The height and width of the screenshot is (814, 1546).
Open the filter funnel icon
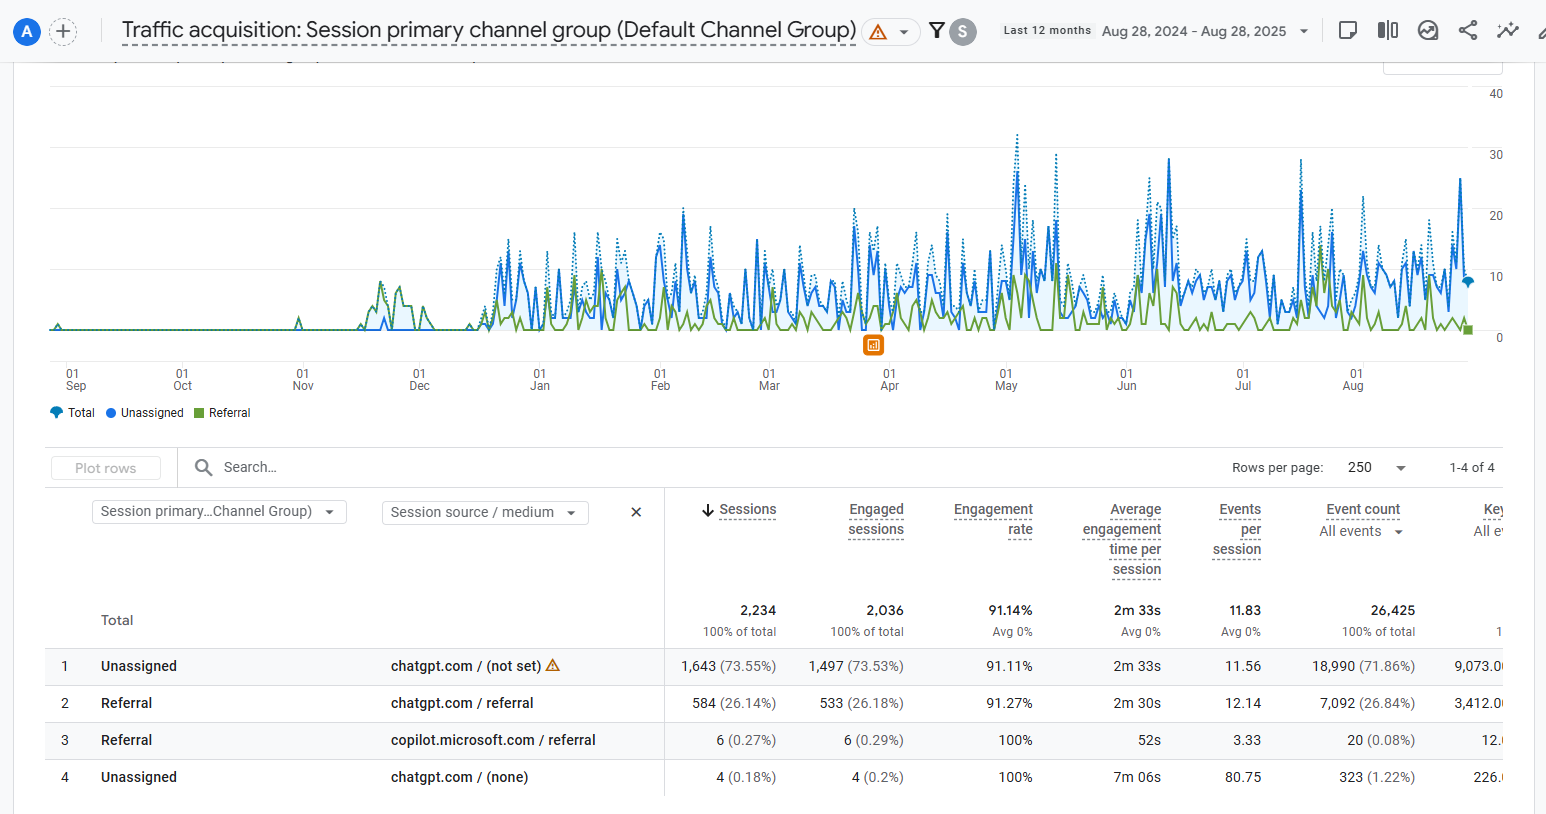pos(936,31)
